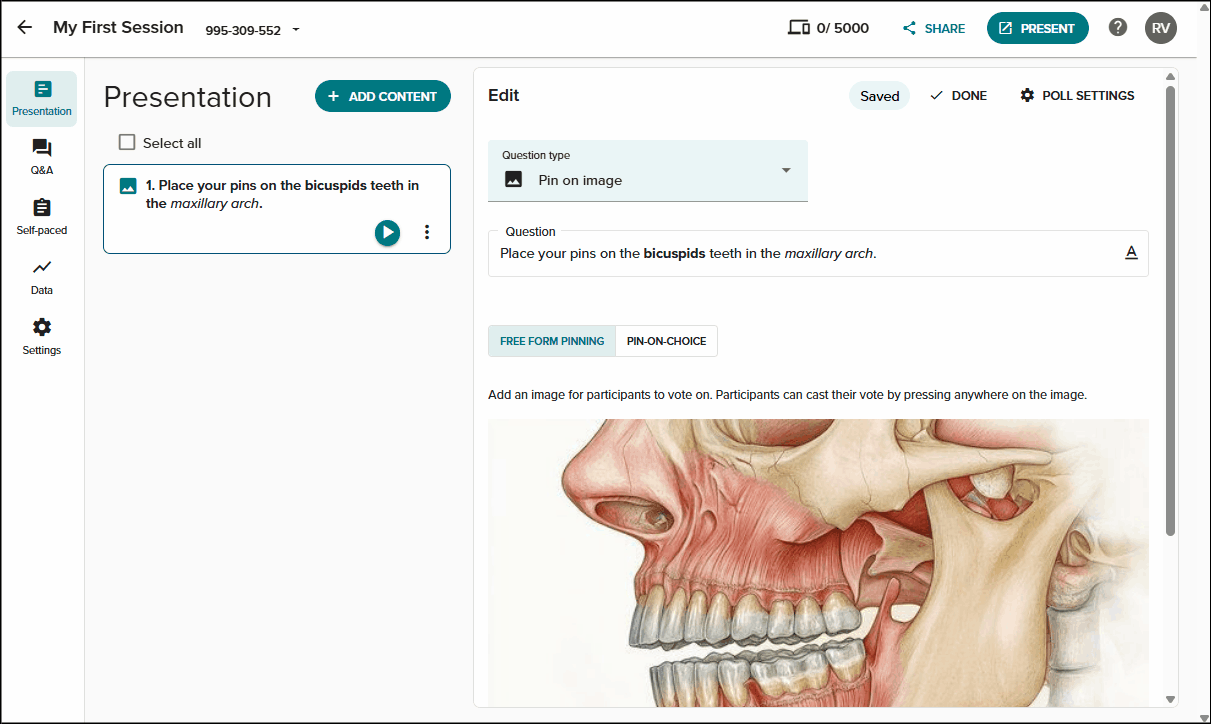Click the Saved status label

(880, 96)
